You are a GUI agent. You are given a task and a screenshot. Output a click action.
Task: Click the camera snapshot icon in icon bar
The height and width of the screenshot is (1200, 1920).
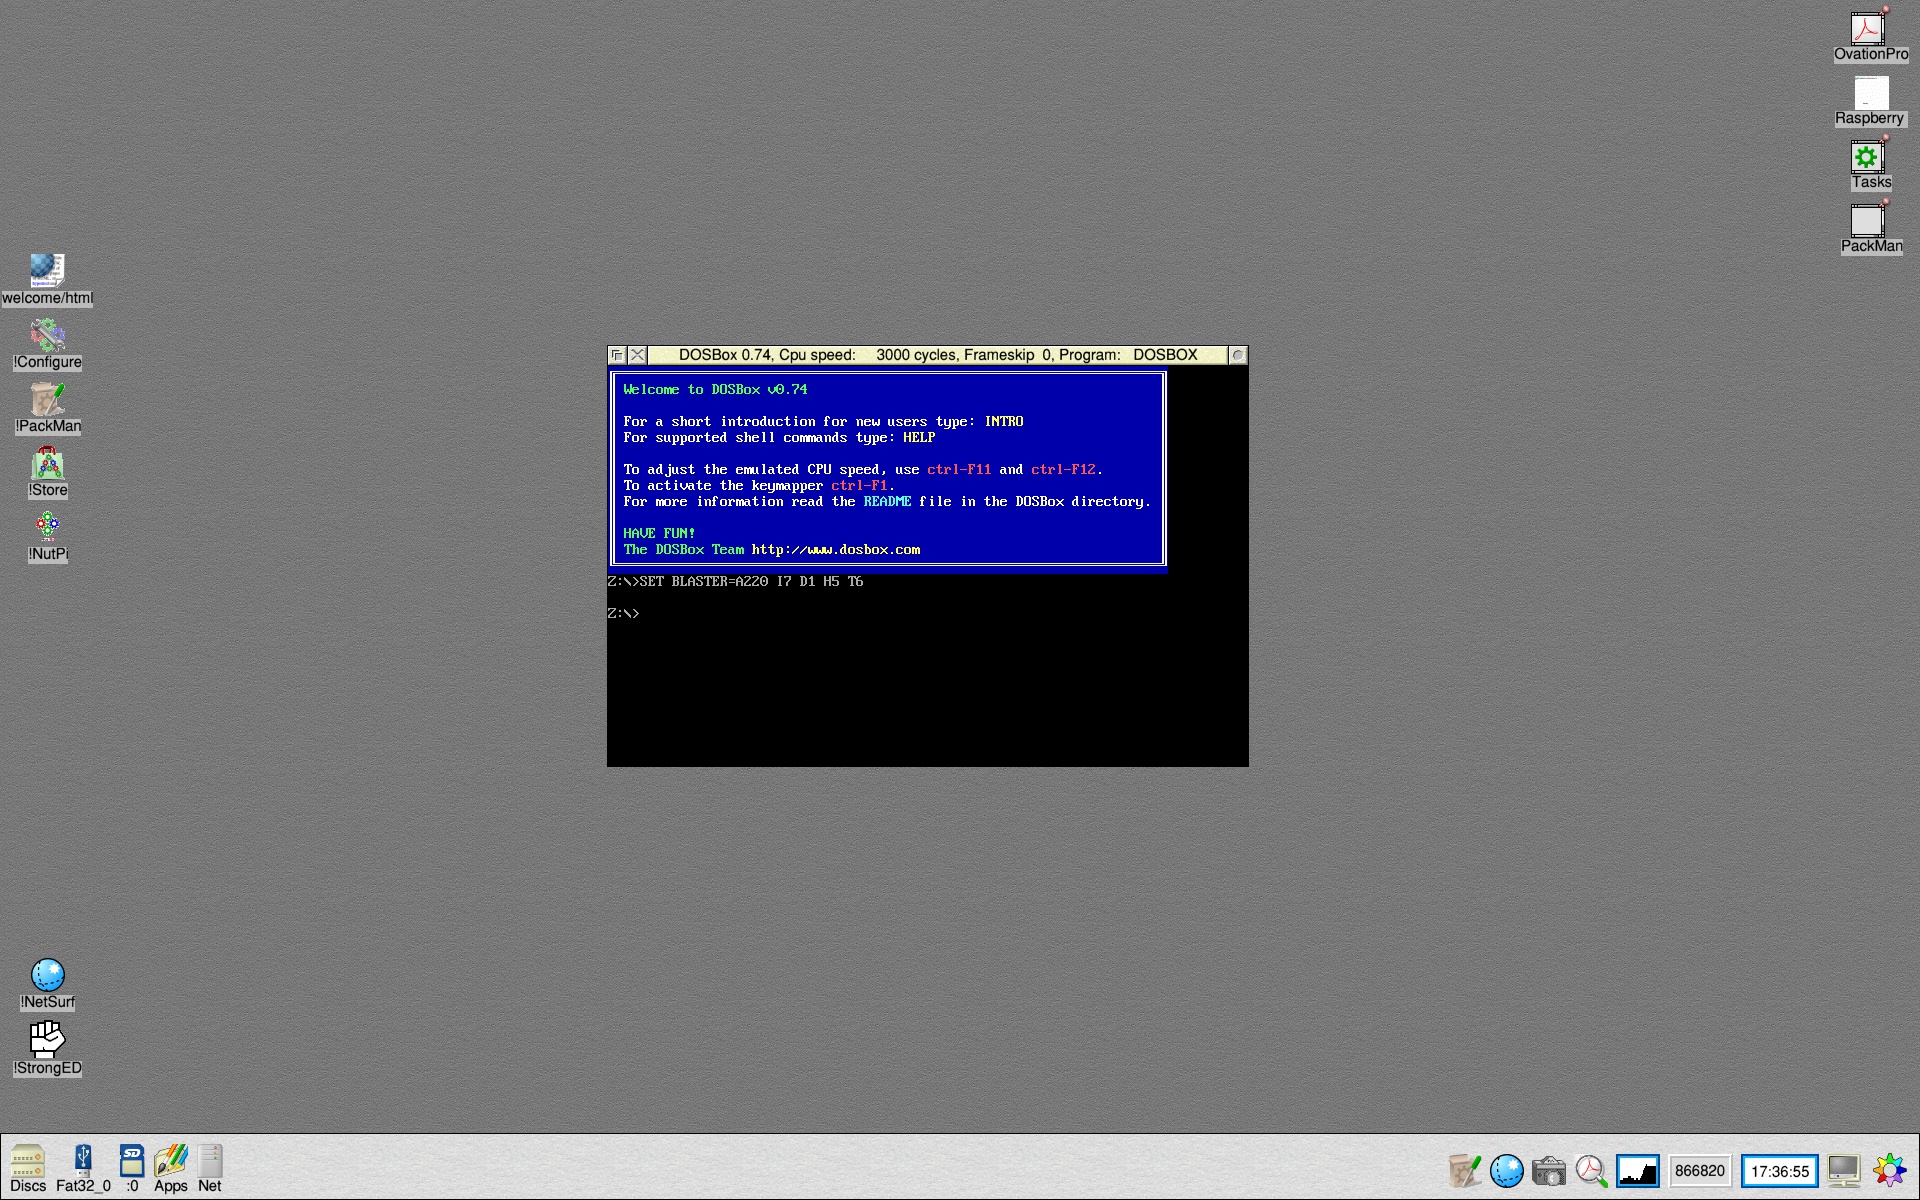pos(1549,1170)
